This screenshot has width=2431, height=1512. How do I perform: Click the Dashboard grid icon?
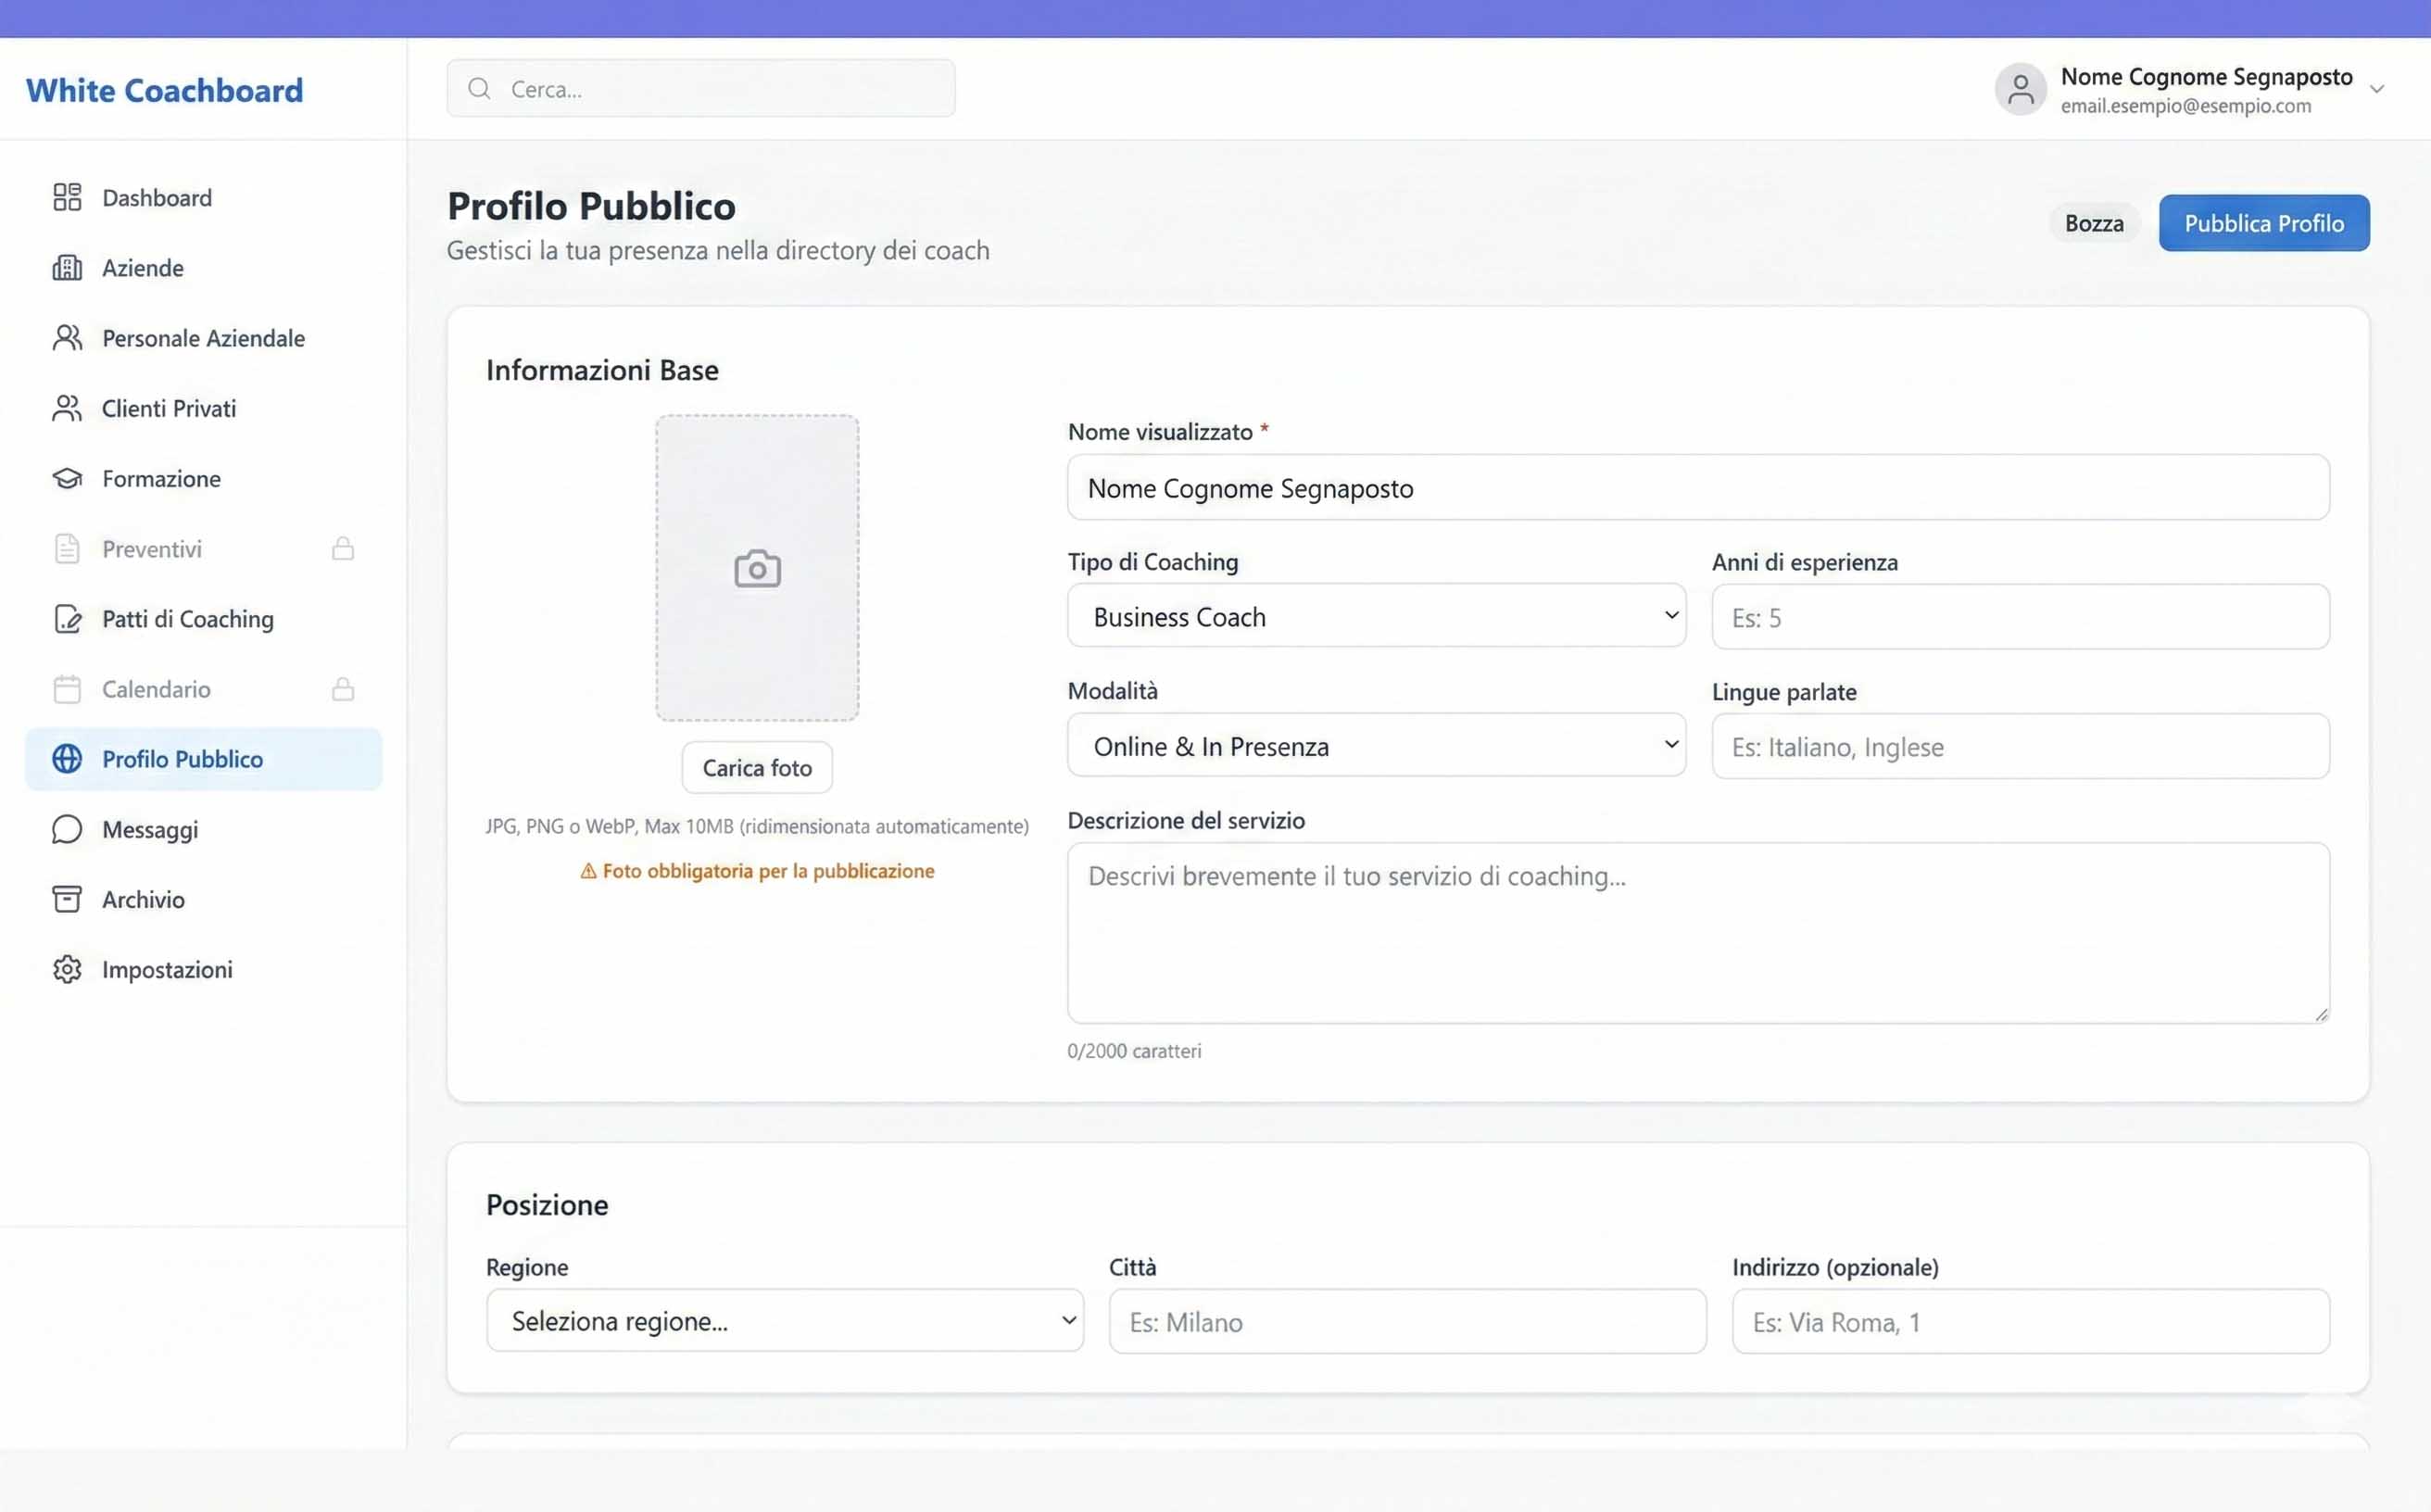point(67,197)
